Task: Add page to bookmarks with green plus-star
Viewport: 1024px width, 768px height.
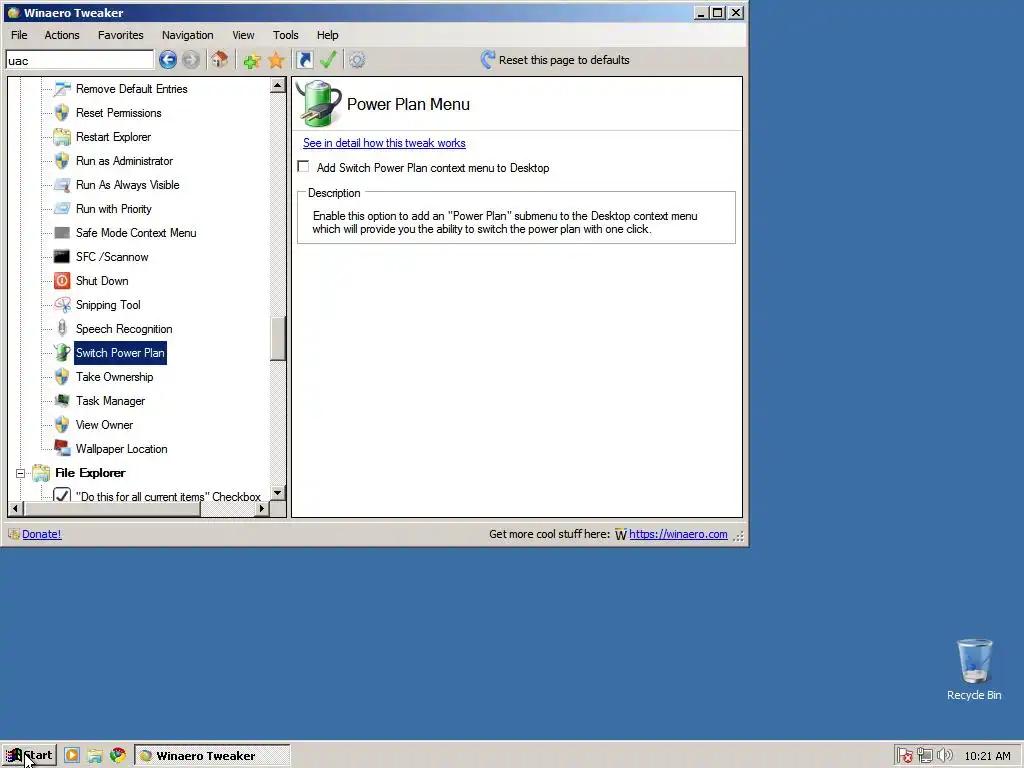Action: point(251,61)
